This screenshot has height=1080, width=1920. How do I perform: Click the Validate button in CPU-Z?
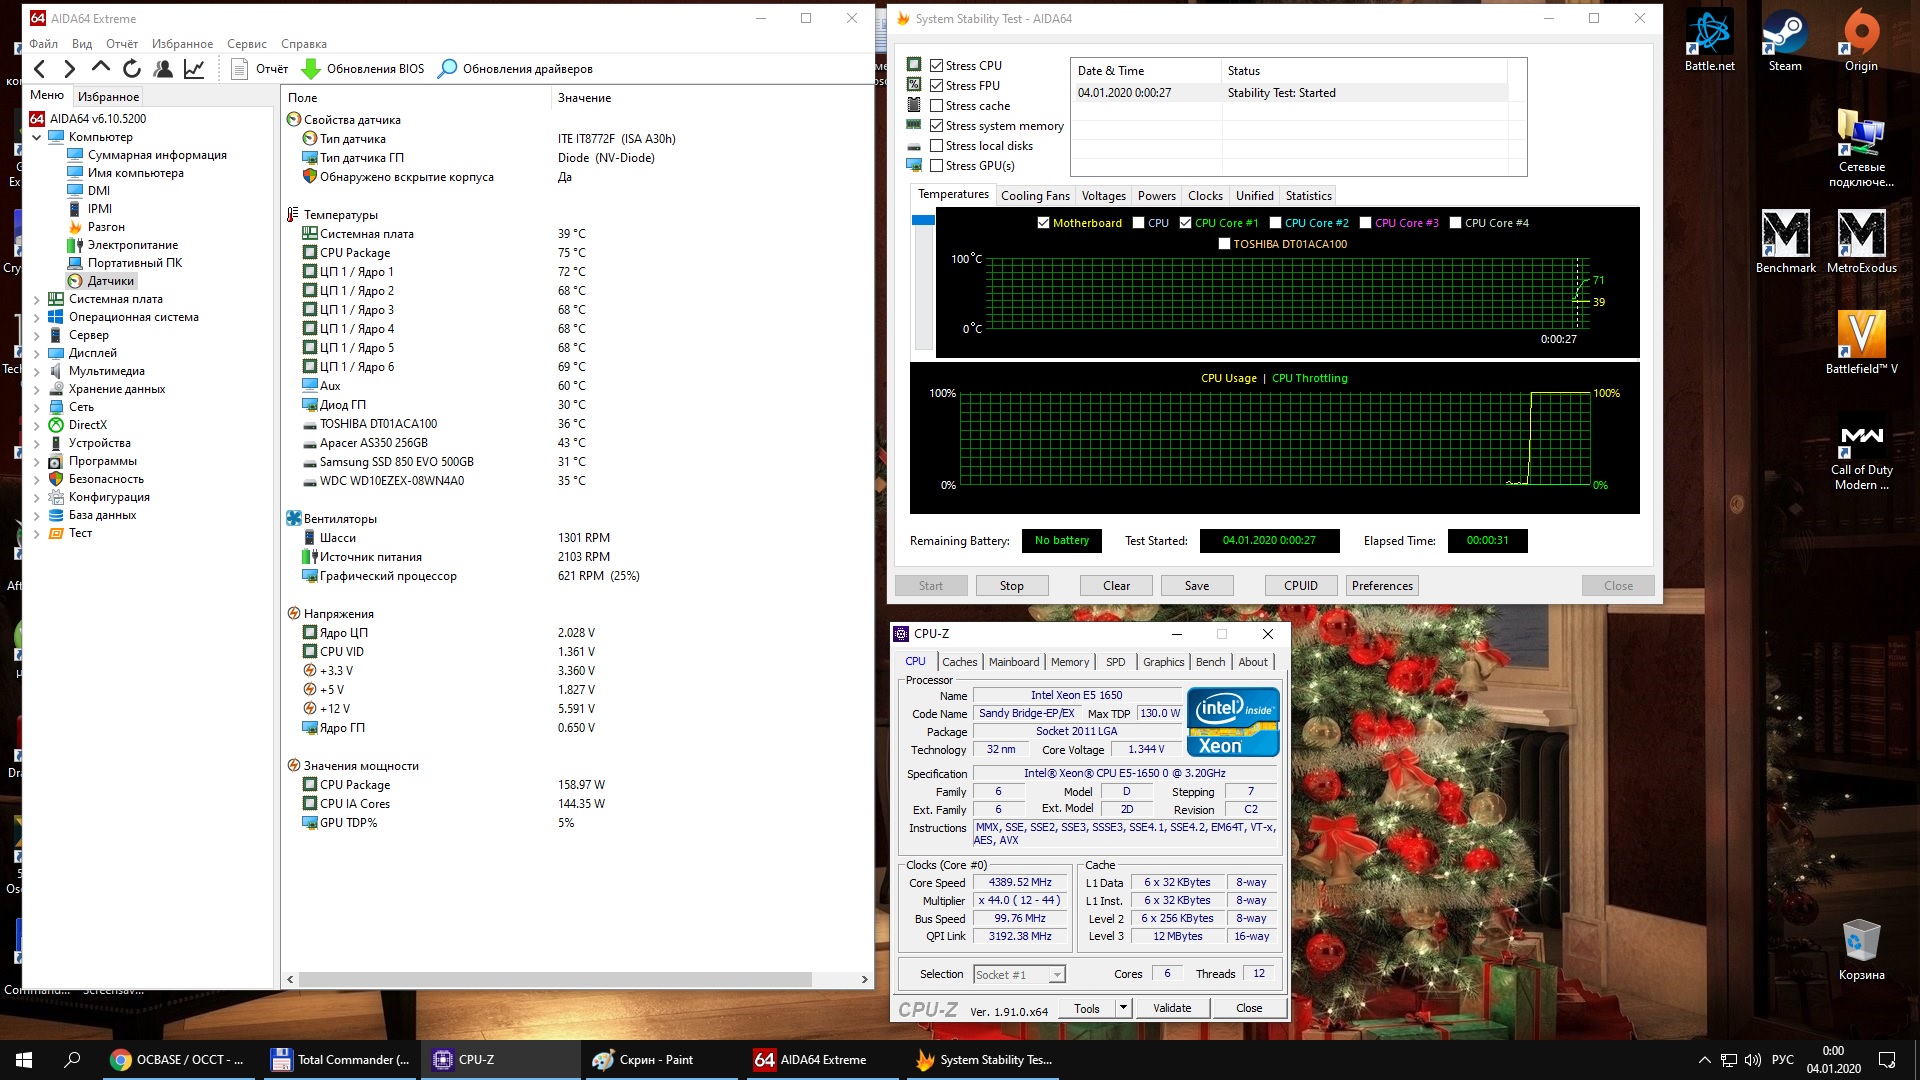1171,1008
